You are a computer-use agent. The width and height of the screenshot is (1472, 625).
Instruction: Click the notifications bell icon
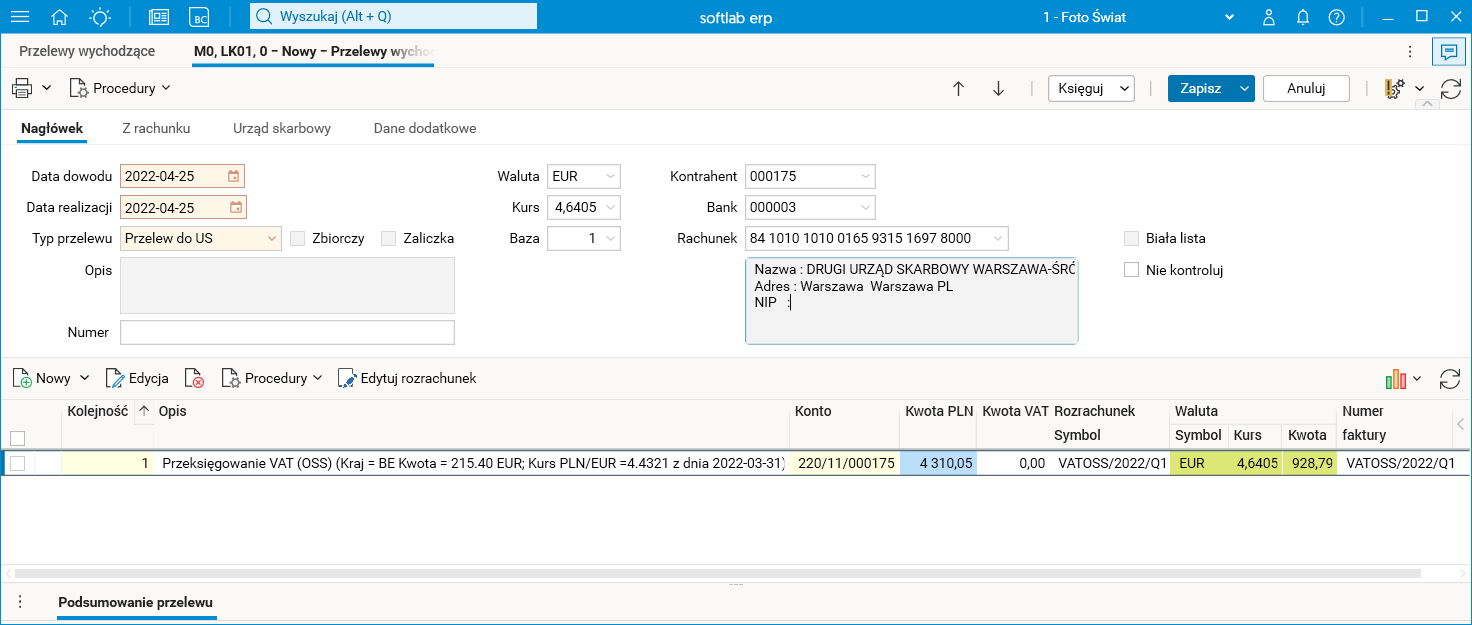tap(1302, 17)
